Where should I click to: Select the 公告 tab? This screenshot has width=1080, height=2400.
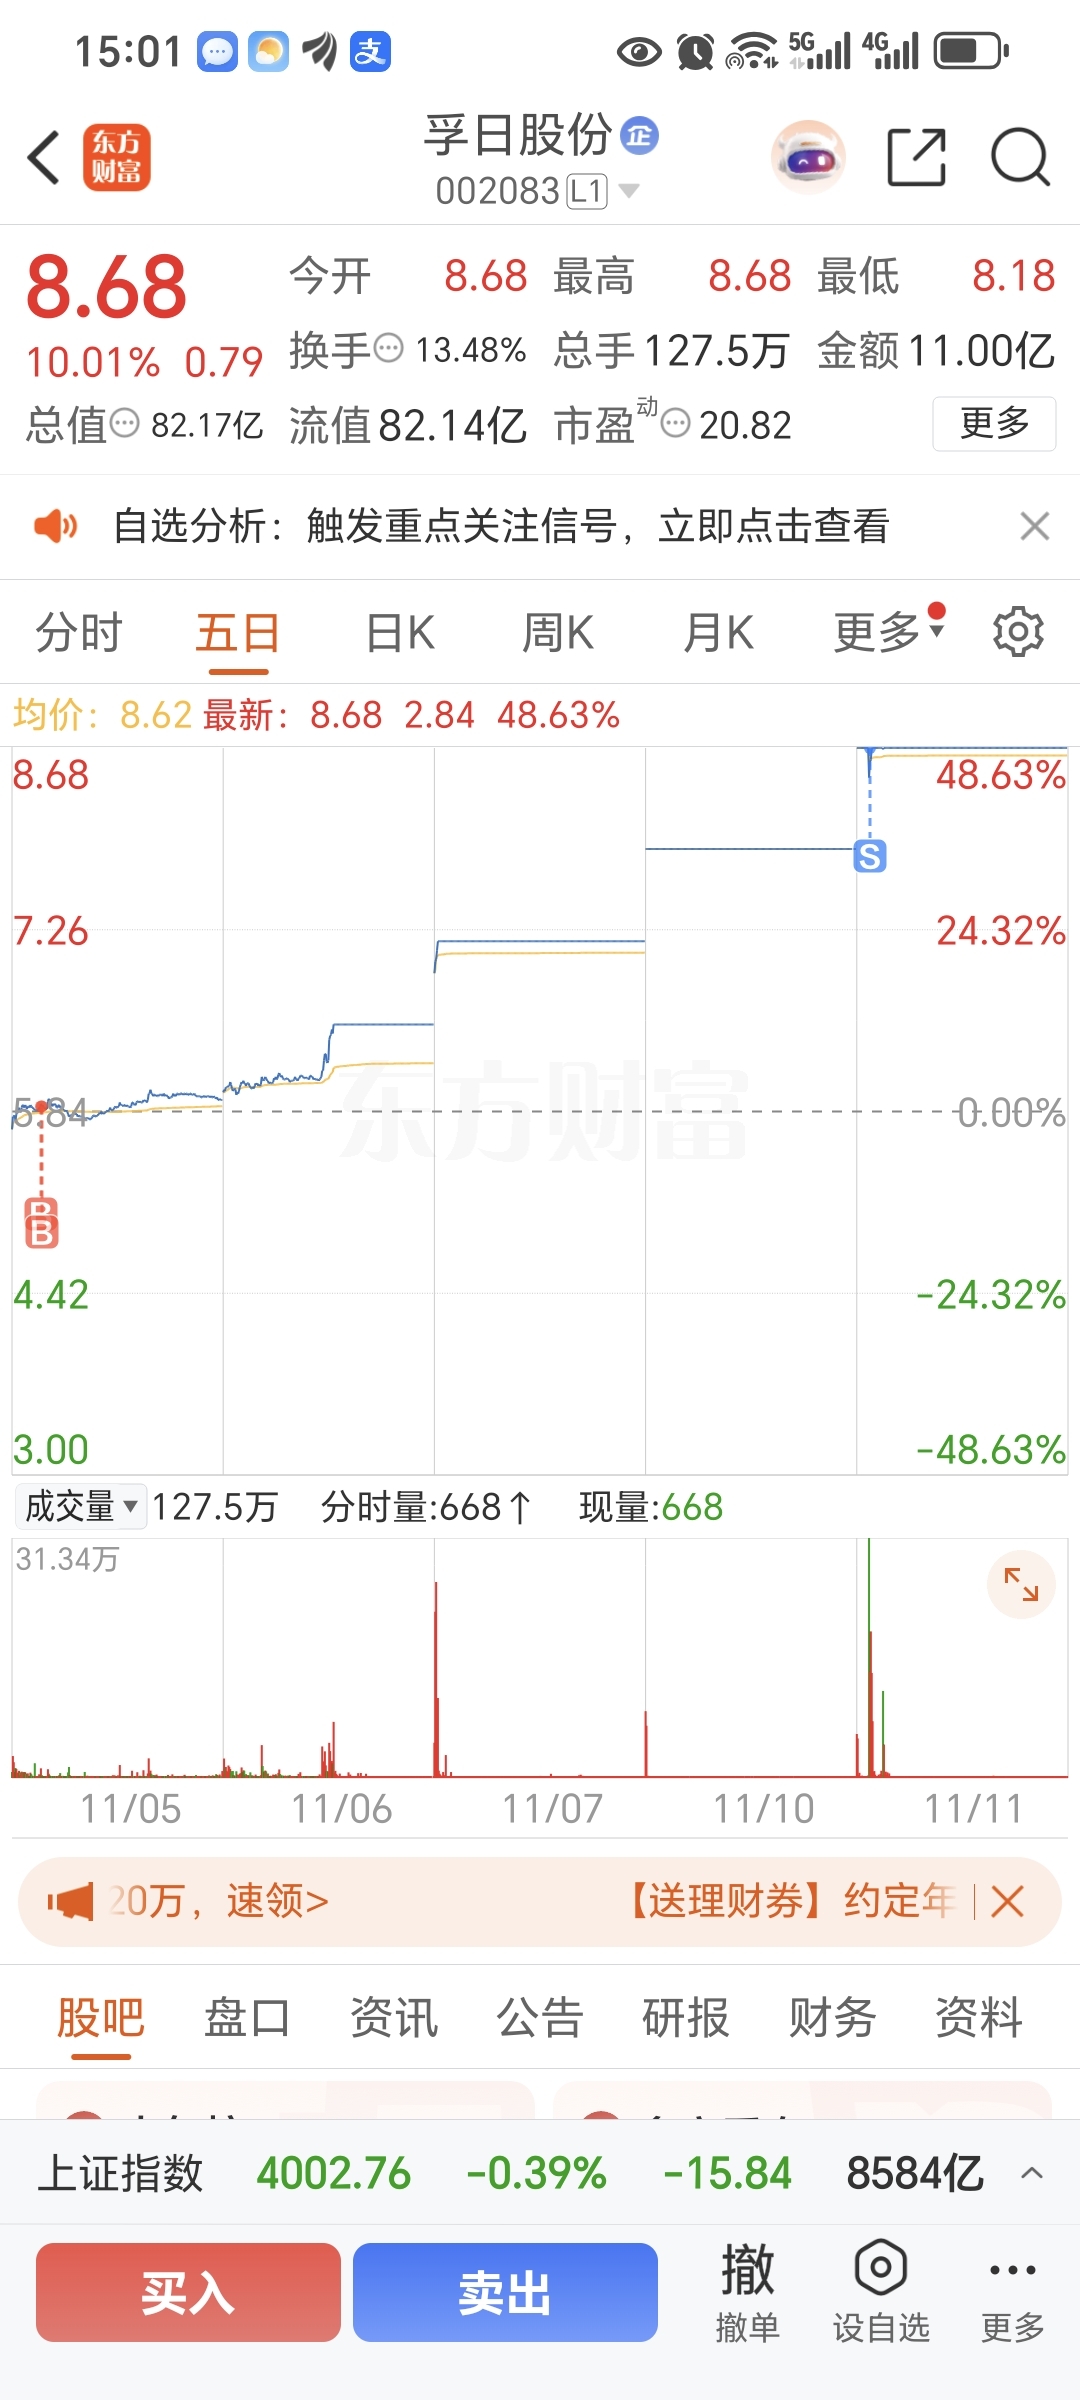tap(540, 2017)
